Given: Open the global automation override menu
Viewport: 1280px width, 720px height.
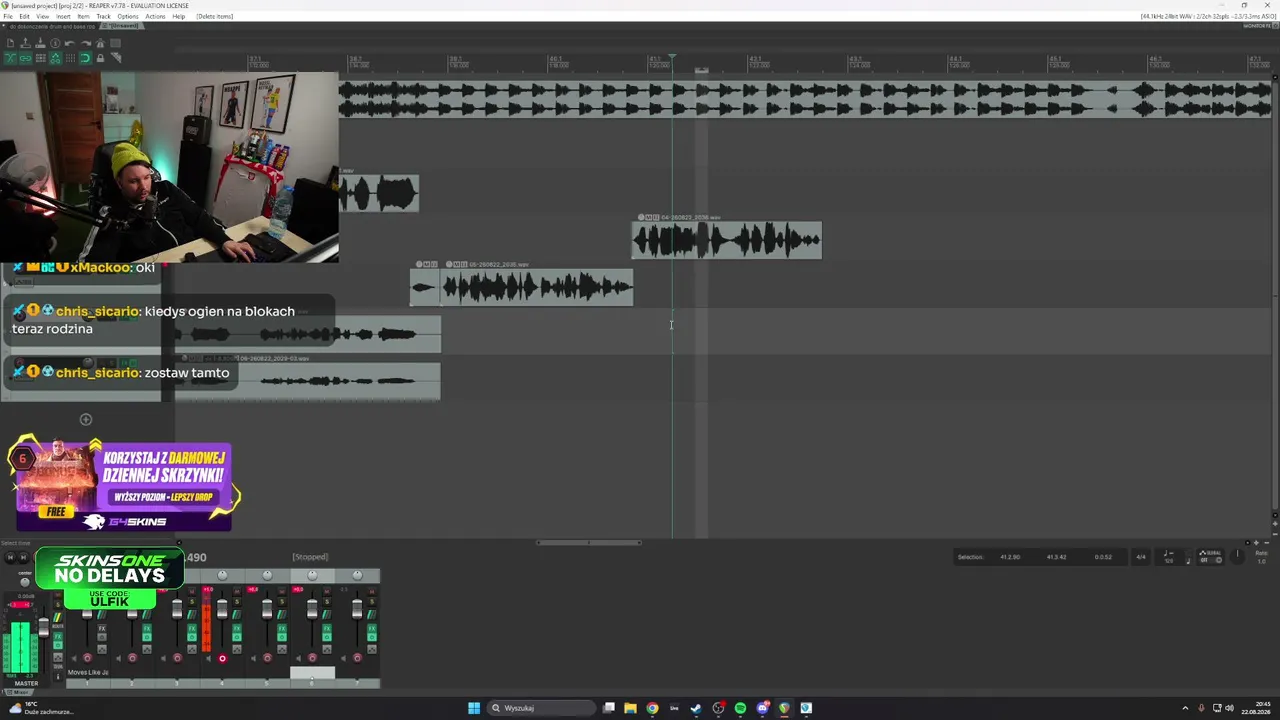Looking at the screenshot, I should click(x=1211, y=557).
